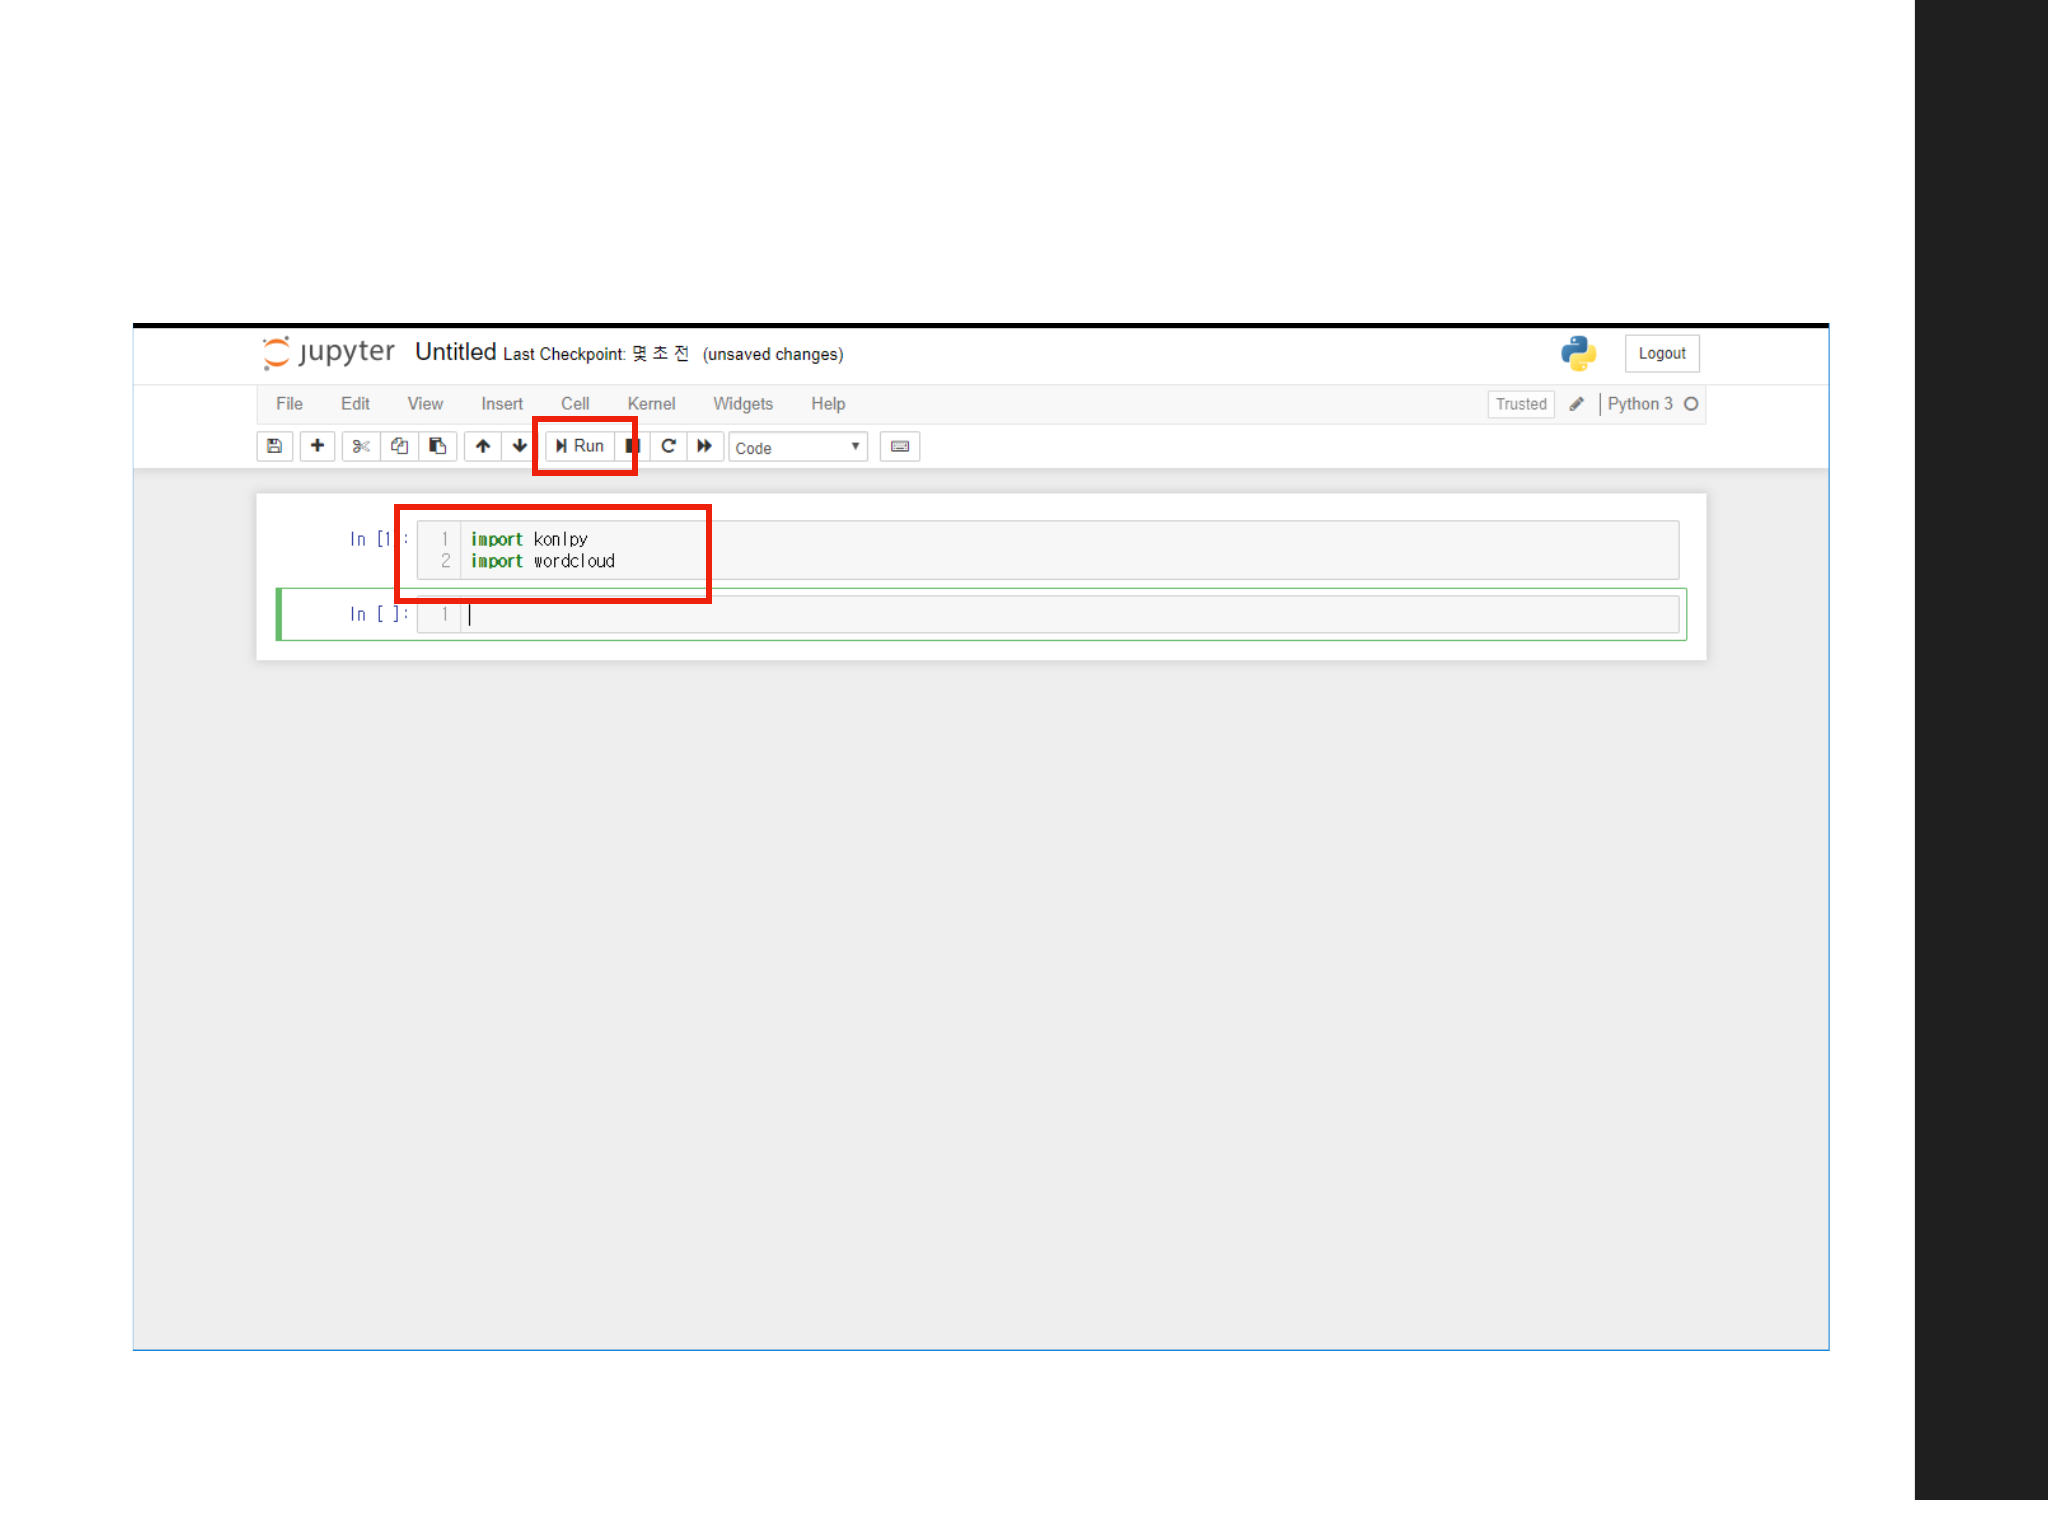
Task: Paste cells below icon
Action: pos(437,446)
